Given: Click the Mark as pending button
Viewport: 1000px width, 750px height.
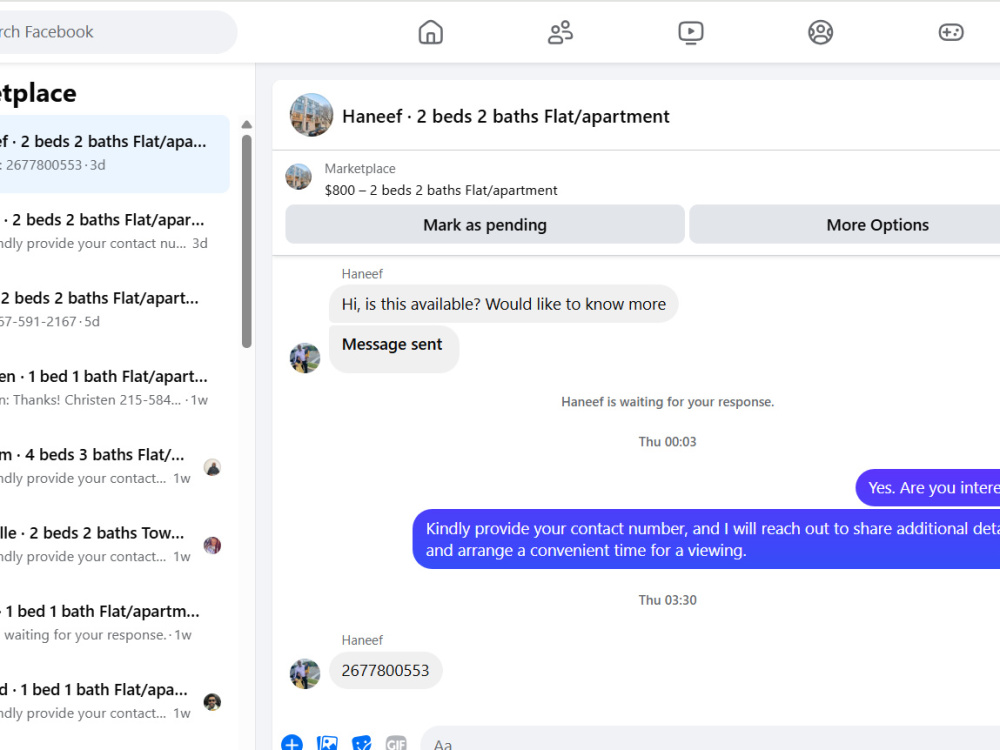Looking at the screenshot, I should 485,224.
